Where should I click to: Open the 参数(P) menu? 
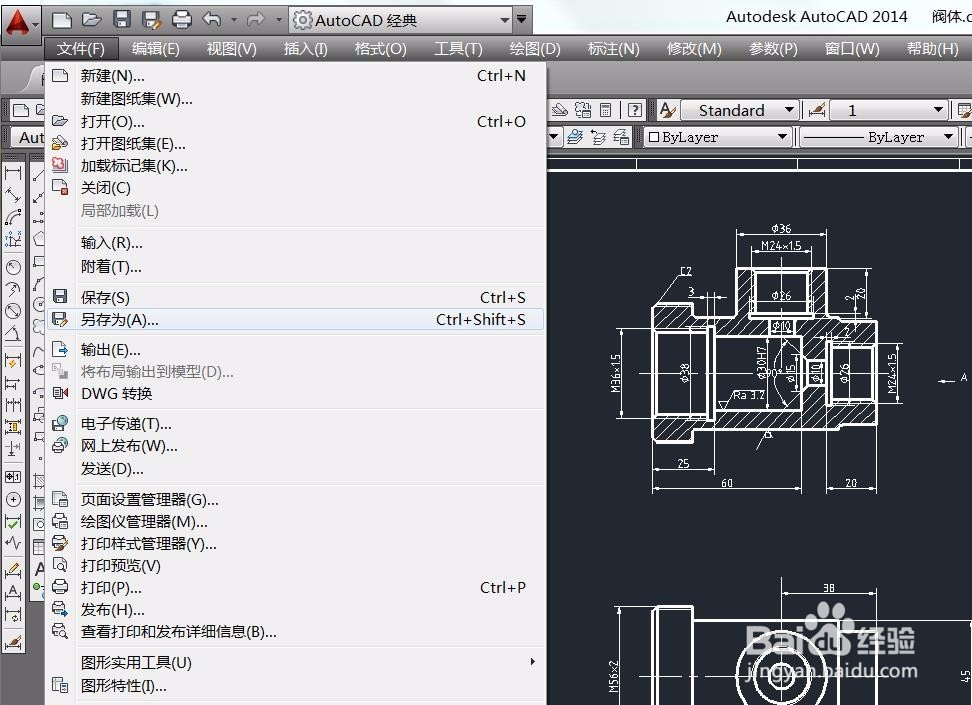click(773, 49)
